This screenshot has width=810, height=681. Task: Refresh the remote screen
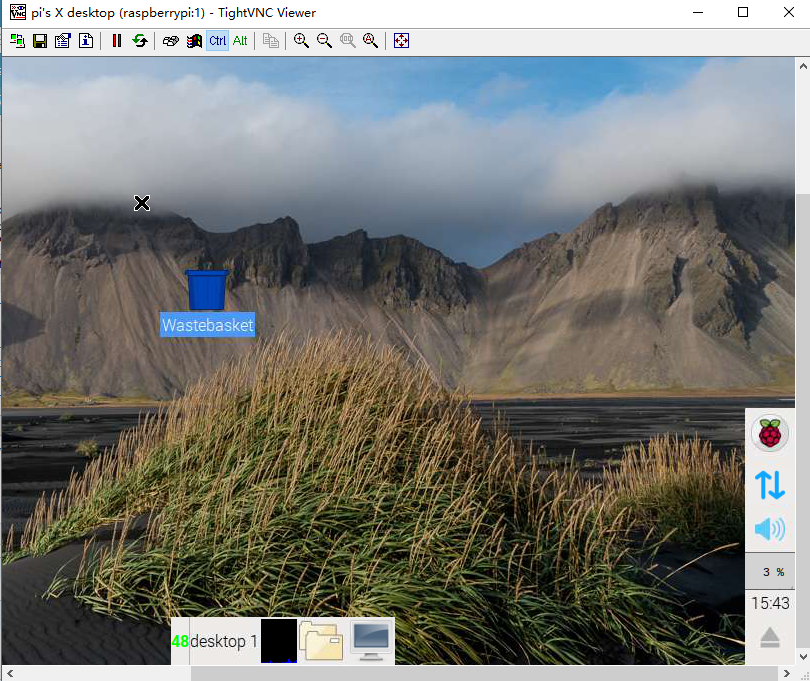point(139,41)
